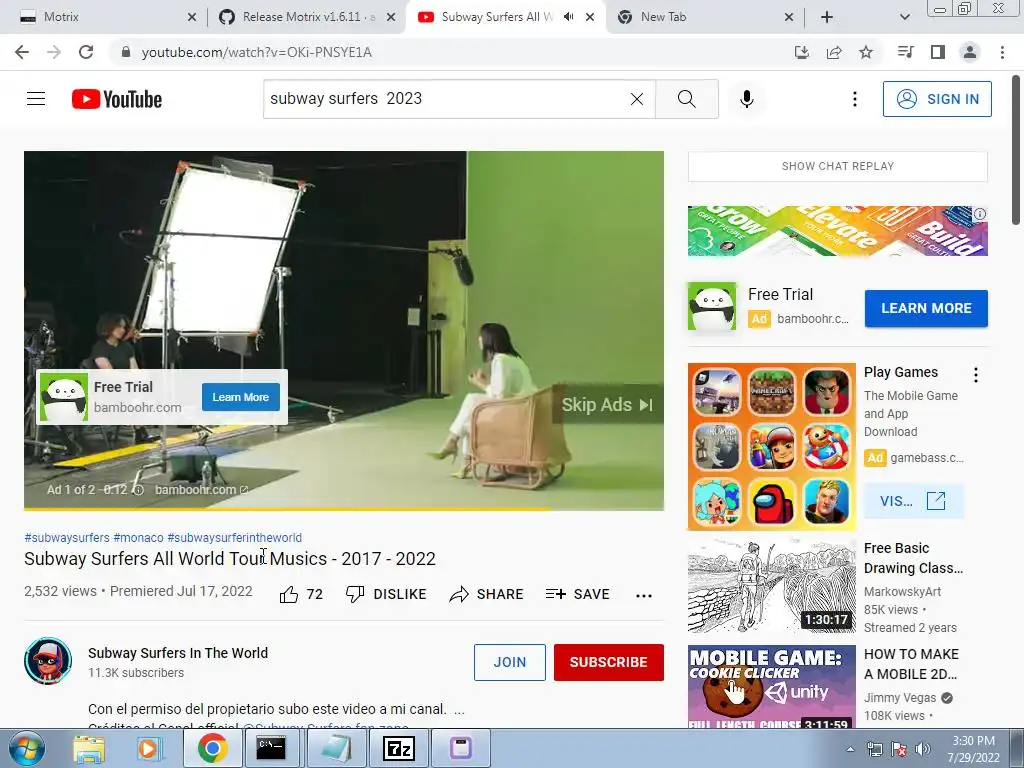
Task: Click the share page icon in address bar
Action: click(x=834, y=52)
